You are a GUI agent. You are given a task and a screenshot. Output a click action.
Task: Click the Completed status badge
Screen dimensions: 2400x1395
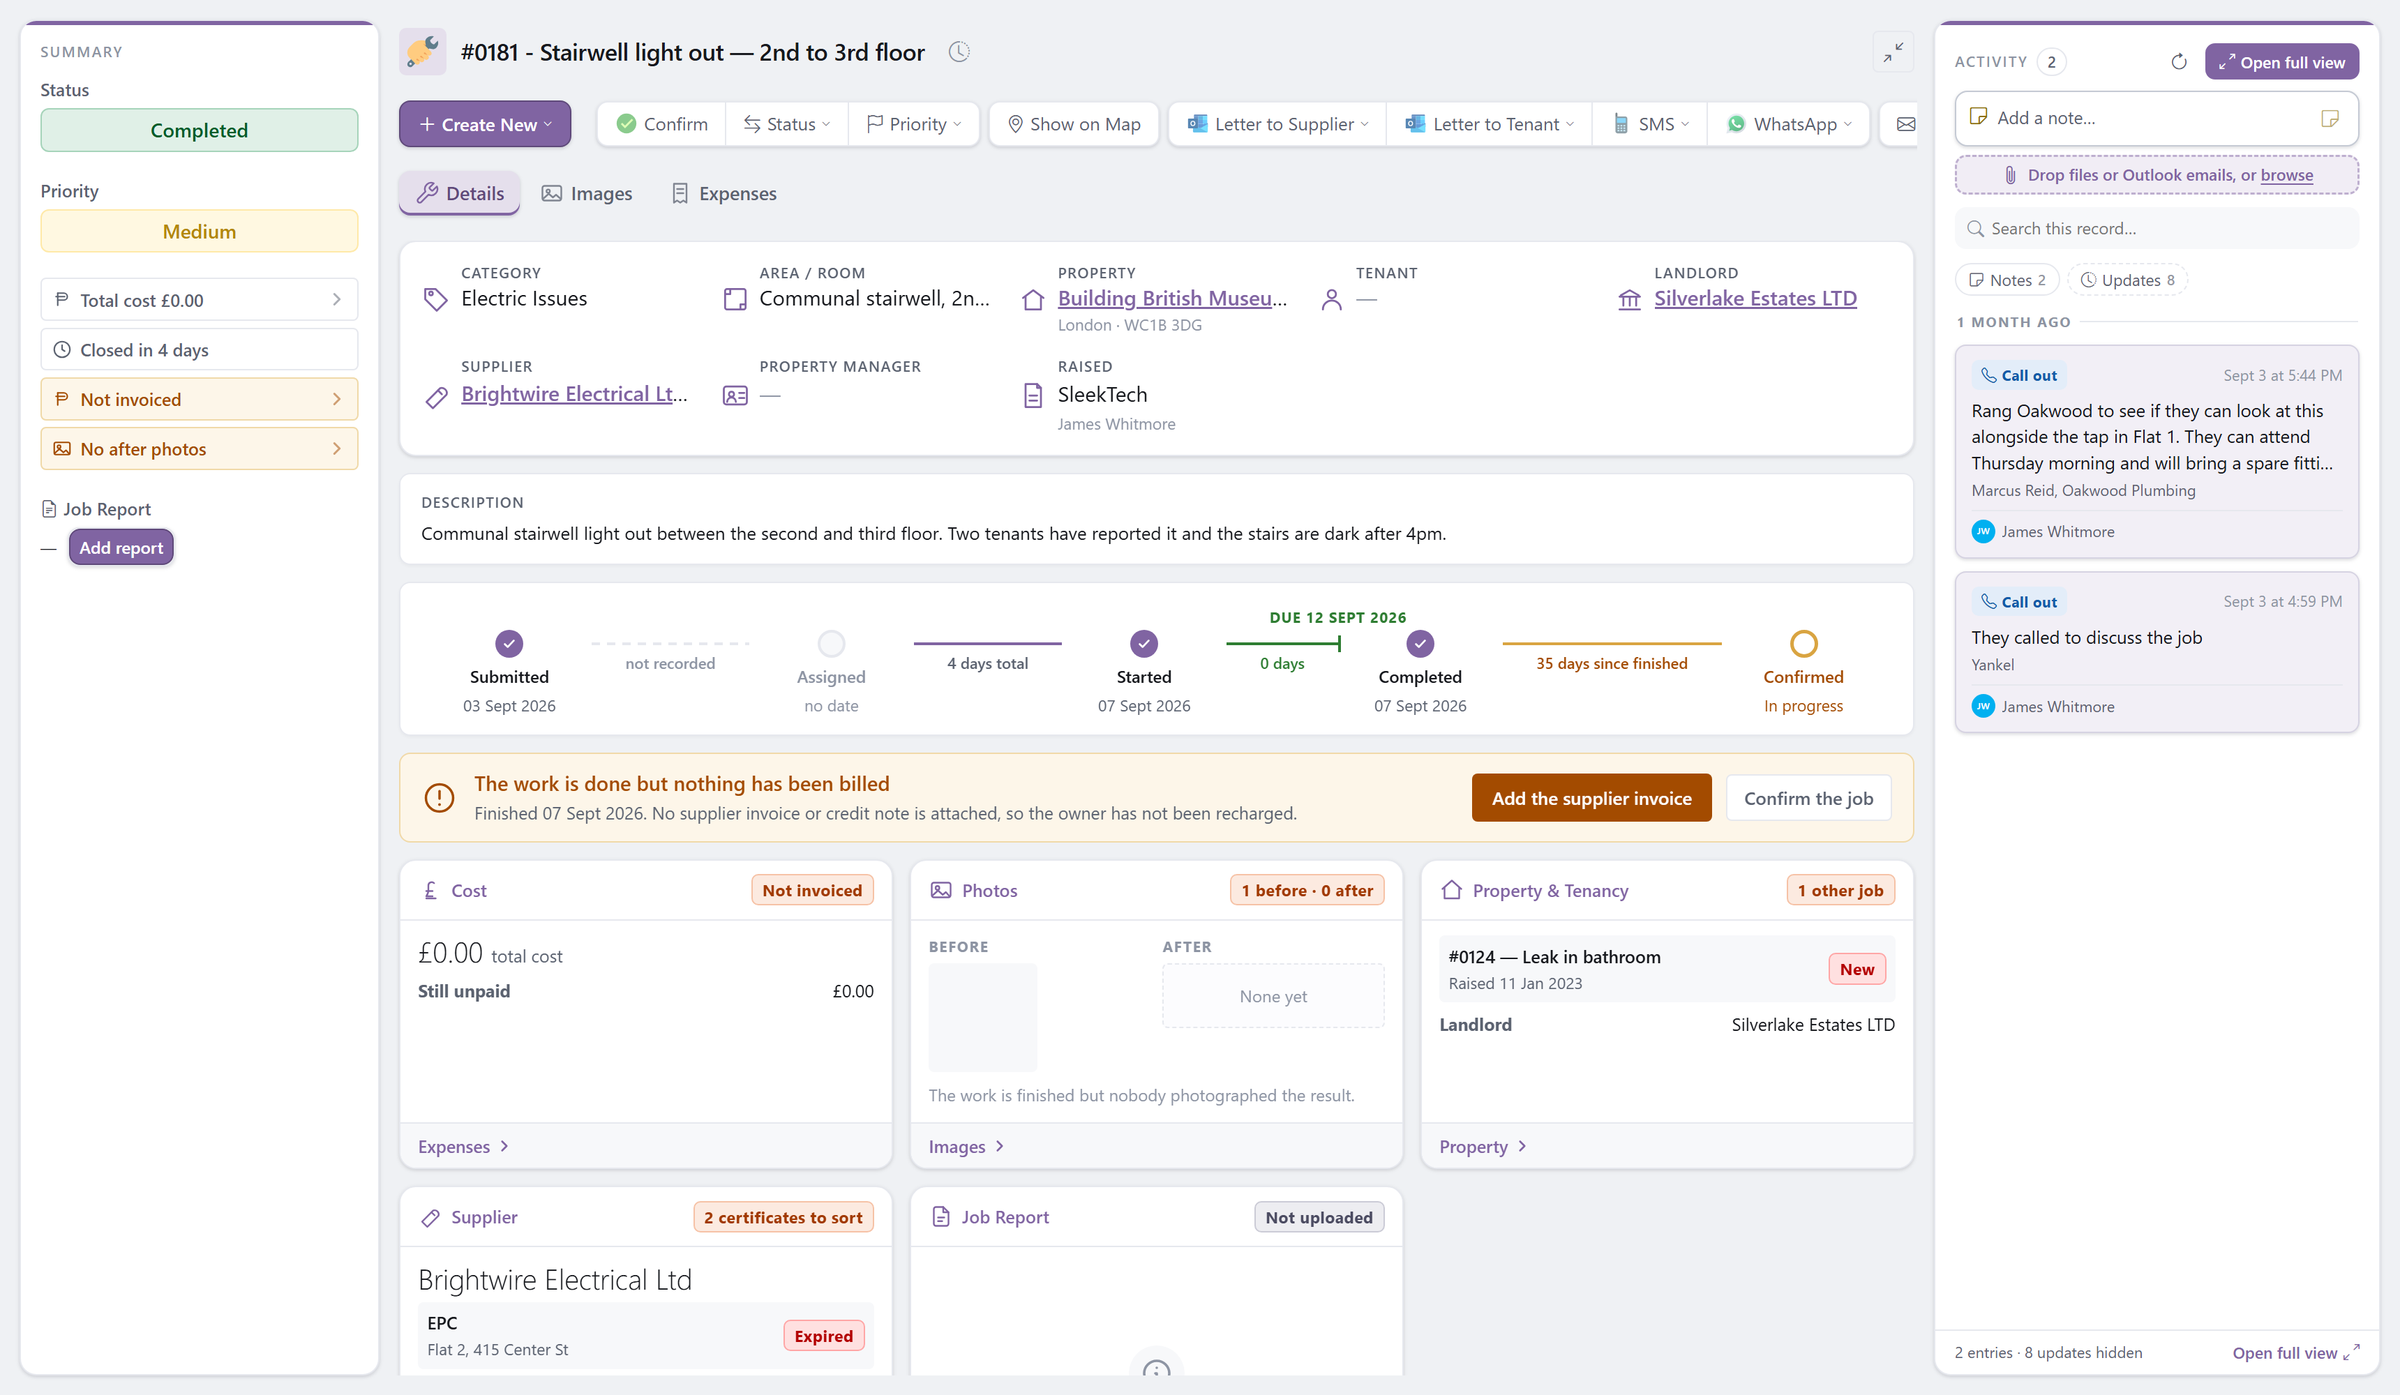(199, 130)
